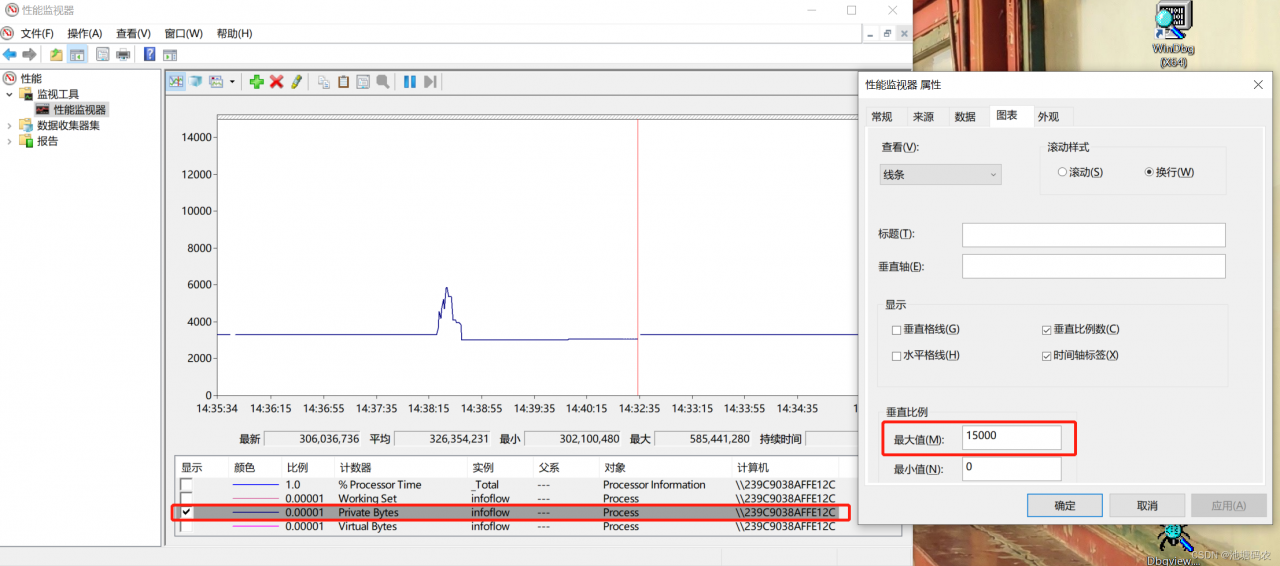Check the Virtual Bytes display checkbox
The image size is (1280, 566).
tap(186, 526)
